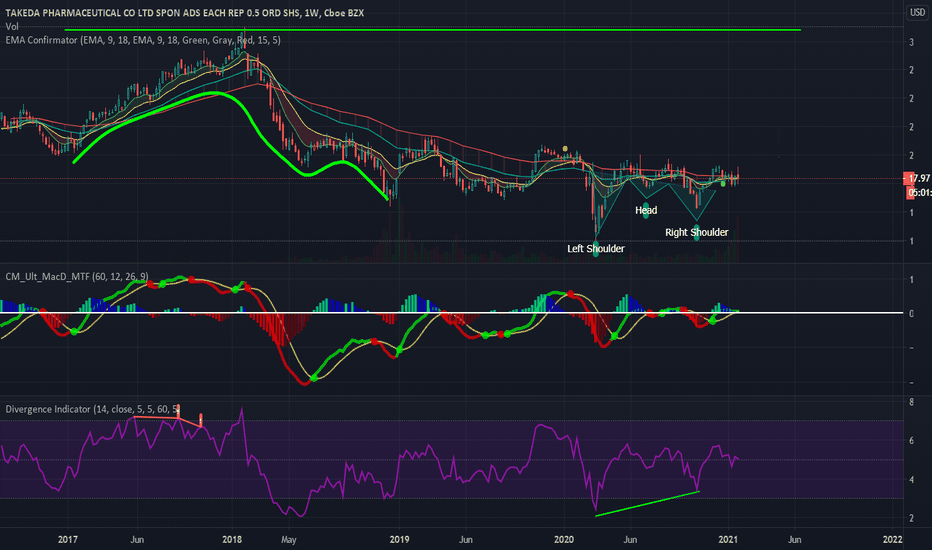Screen dimensions: 932x550
Task: Select the Divergence Indicator legend label
Action: click(x=92, y=409)
